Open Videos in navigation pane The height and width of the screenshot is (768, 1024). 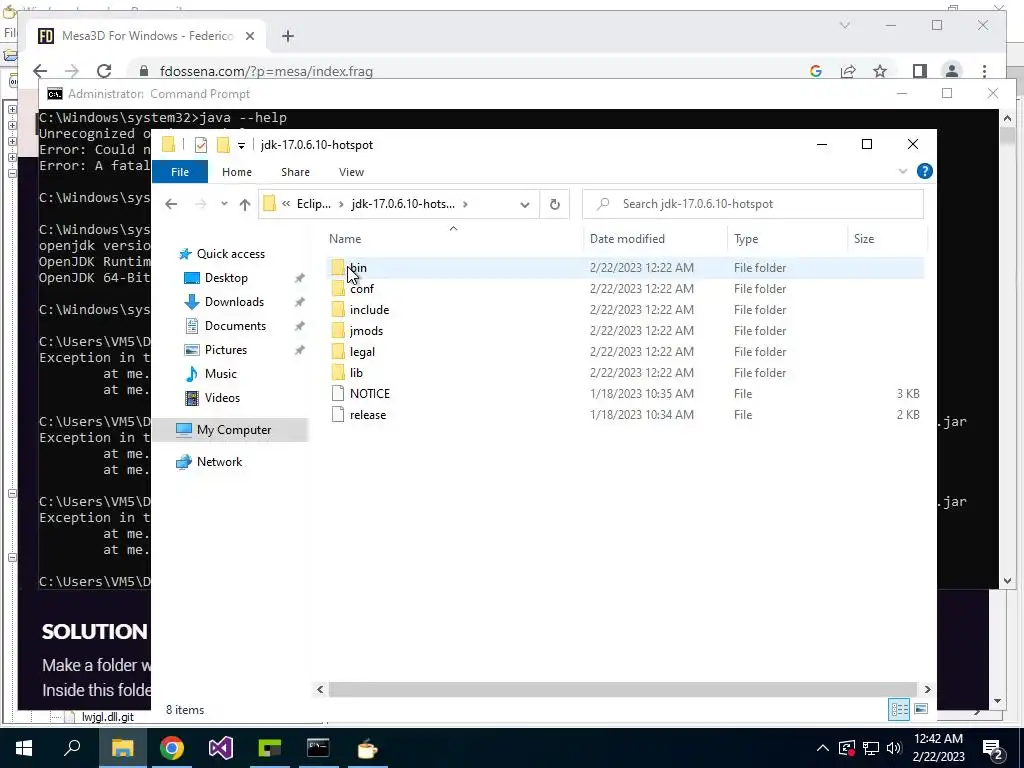222,398
